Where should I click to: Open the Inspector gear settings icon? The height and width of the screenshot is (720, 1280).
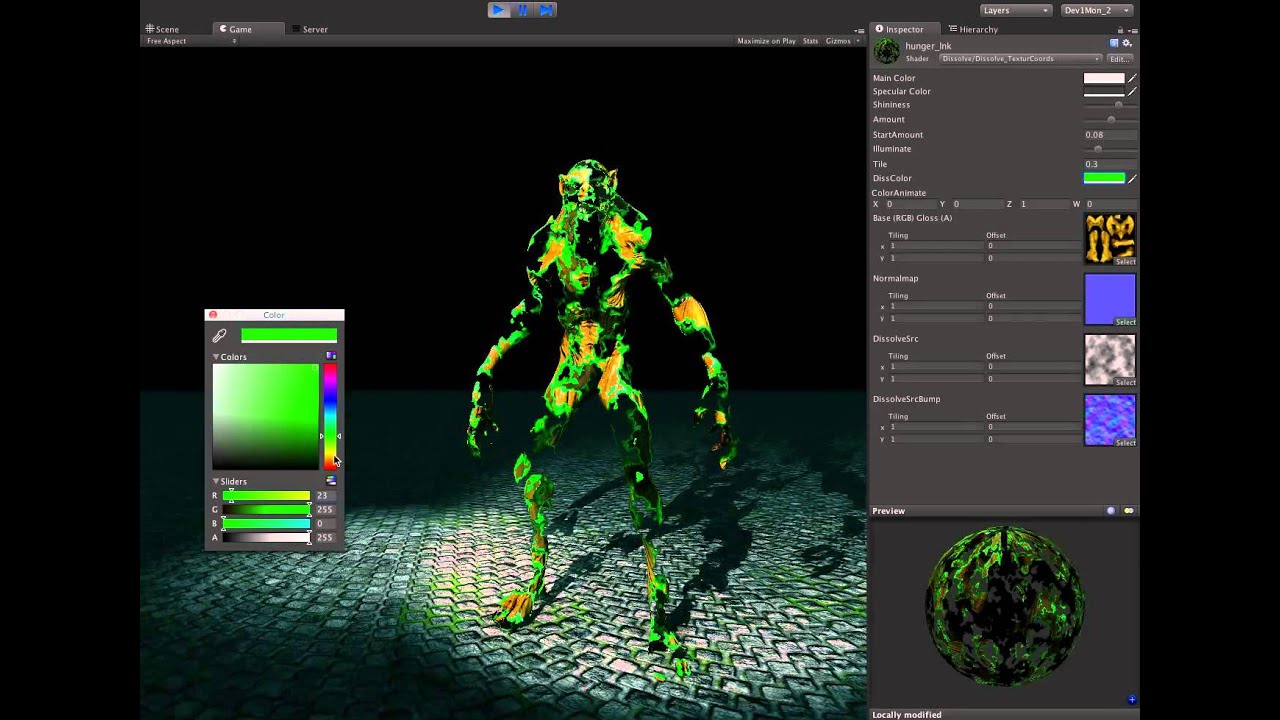pos(1127,43)
